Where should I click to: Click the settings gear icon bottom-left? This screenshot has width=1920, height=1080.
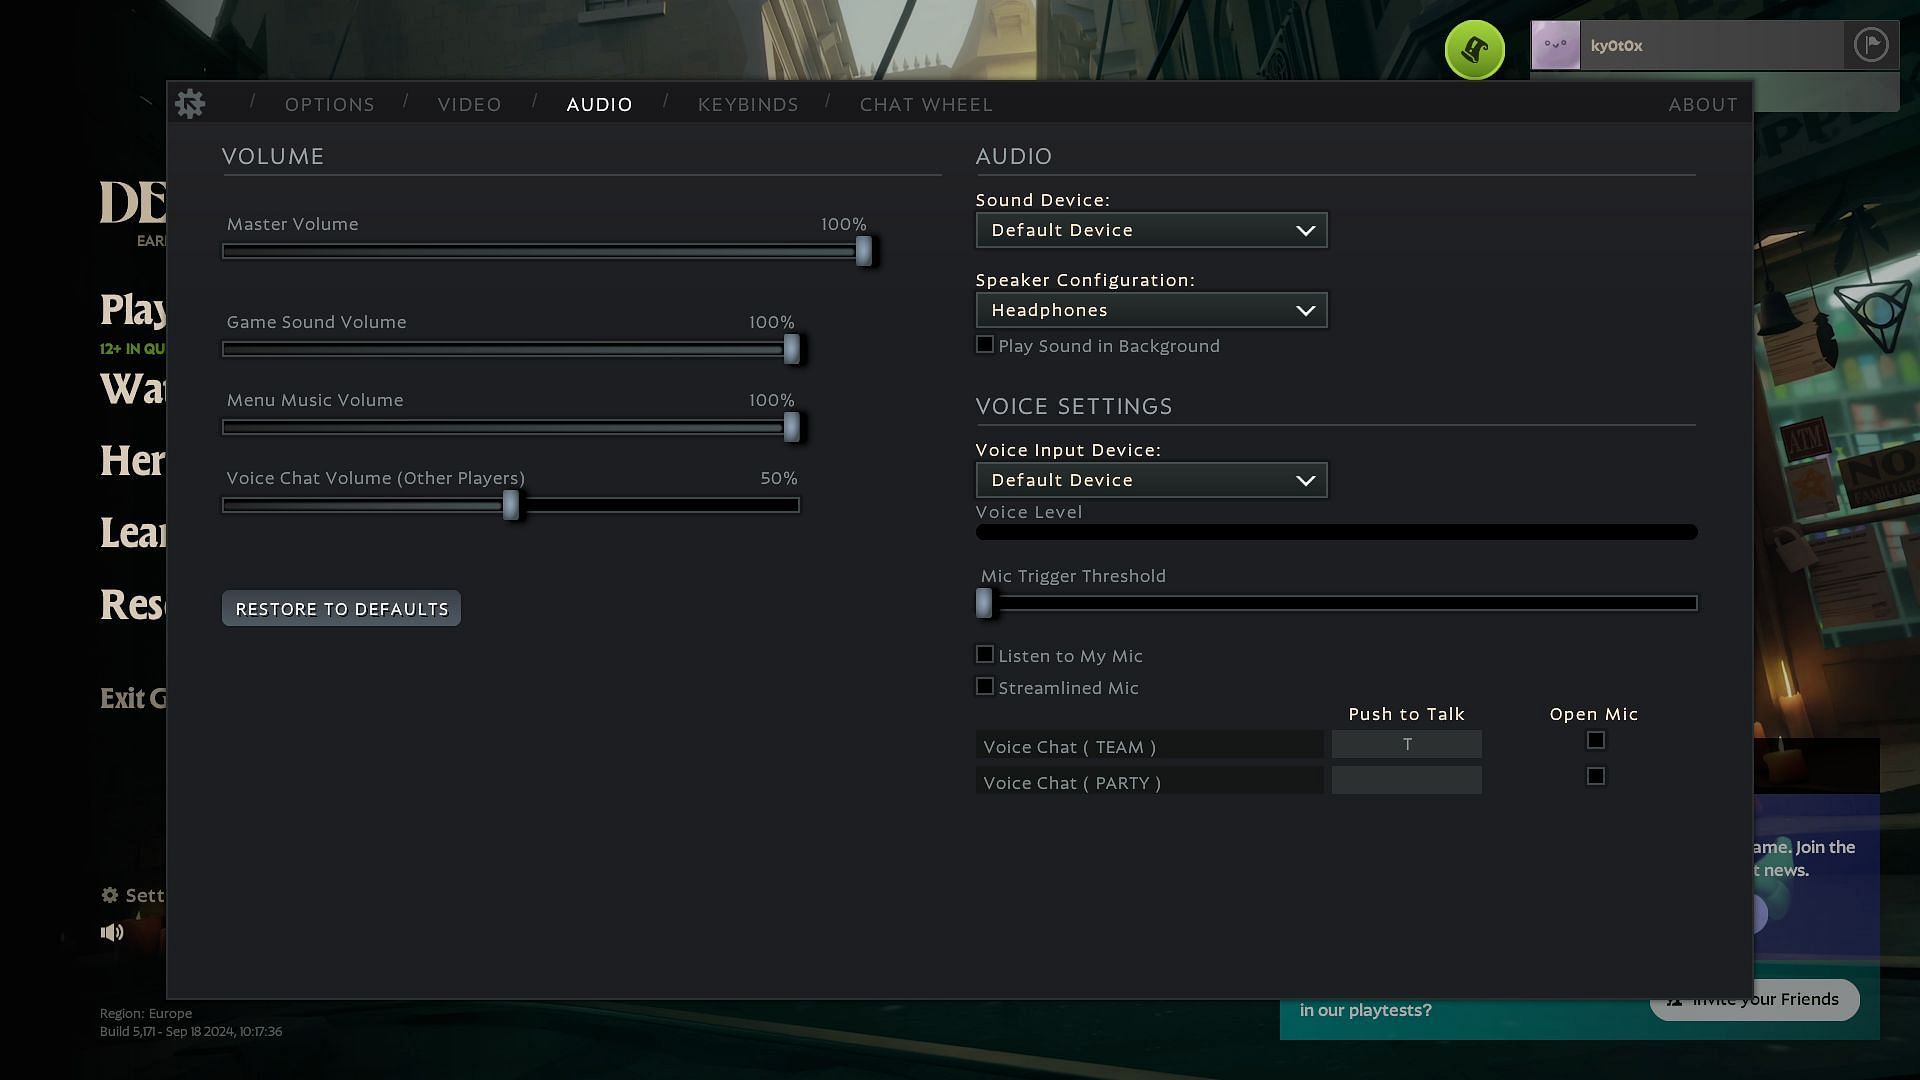click(109, 894)
